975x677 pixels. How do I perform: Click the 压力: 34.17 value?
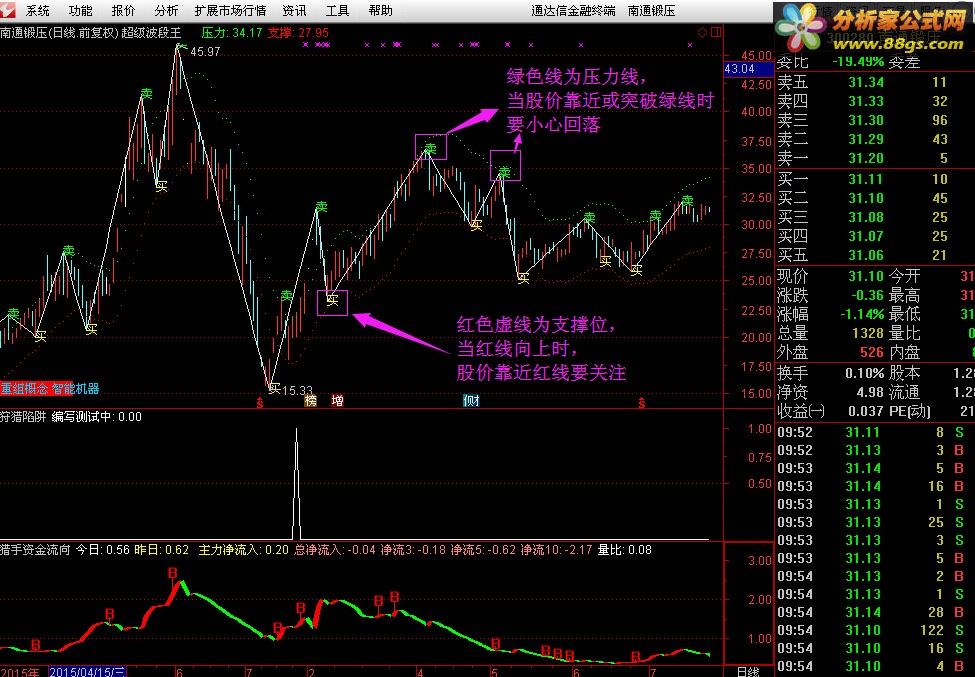pos(232,32)
